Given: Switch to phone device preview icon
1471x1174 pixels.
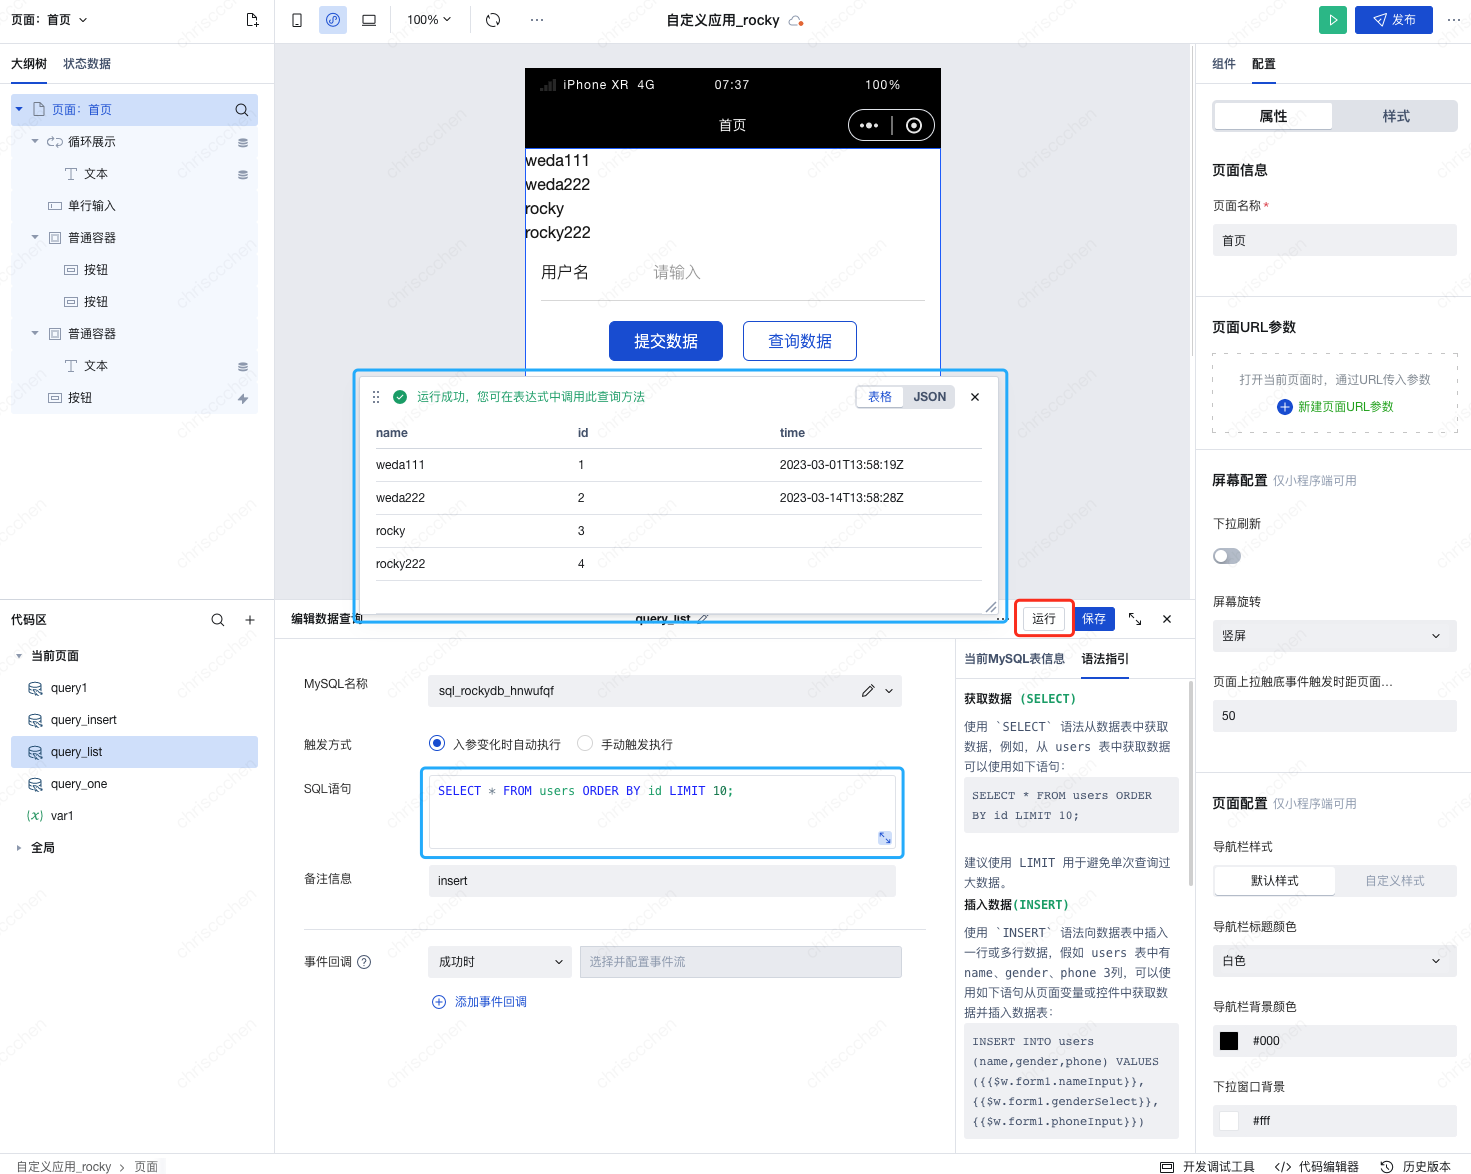Looking at the screenshot, I should 297,20.
